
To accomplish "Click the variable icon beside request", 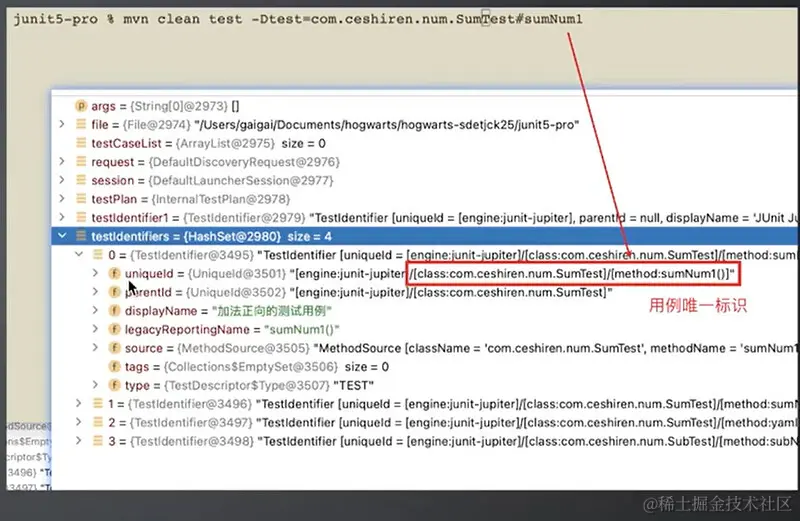I will point(81,161).
